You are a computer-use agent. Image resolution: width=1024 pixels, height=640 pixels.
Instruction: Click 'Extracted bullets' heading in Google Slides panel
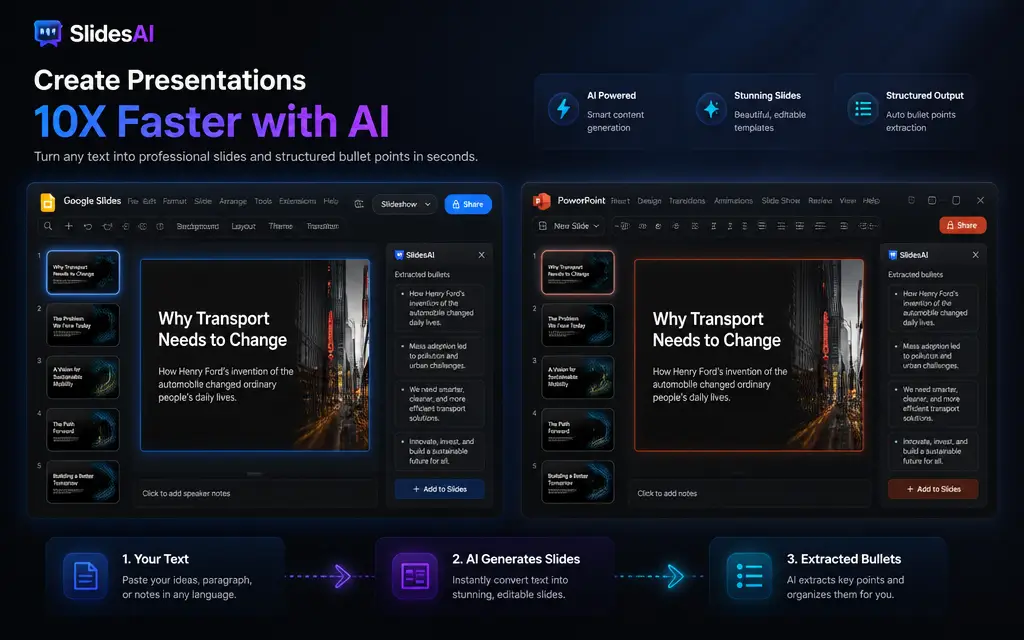[x=422, y=274]
